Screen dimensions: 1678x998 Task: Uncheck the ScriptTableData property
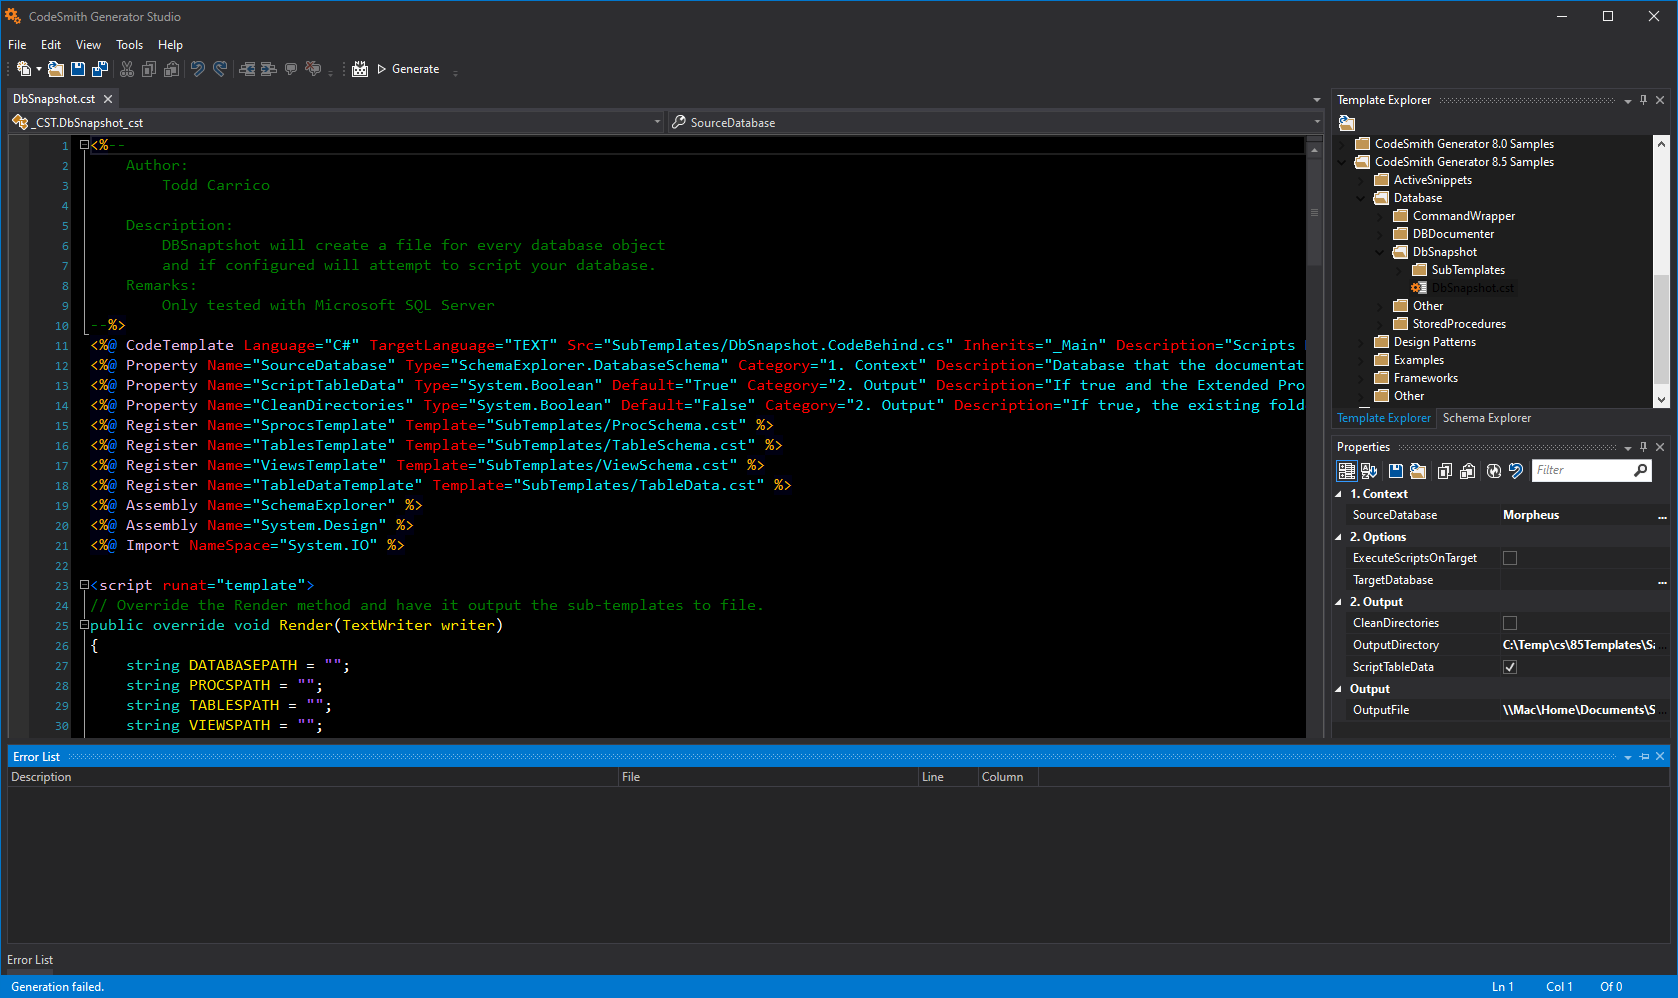click(1510, 666)
